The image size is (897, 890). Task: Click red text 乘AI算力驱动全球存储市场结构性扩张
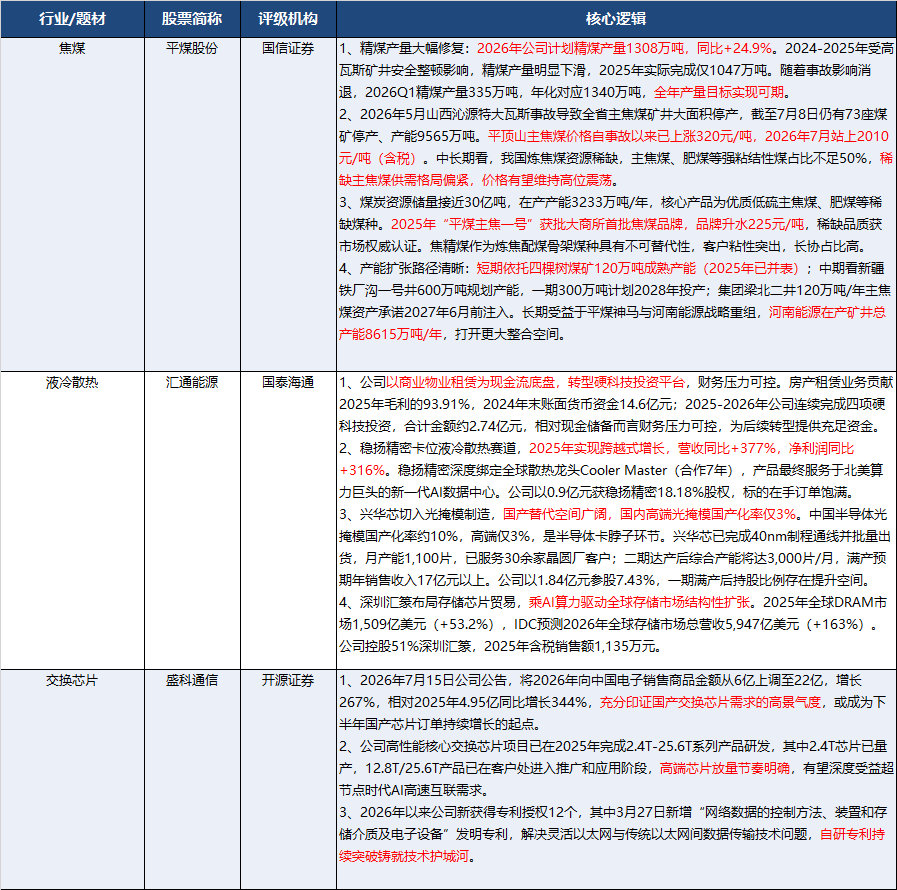click(639, 602)
